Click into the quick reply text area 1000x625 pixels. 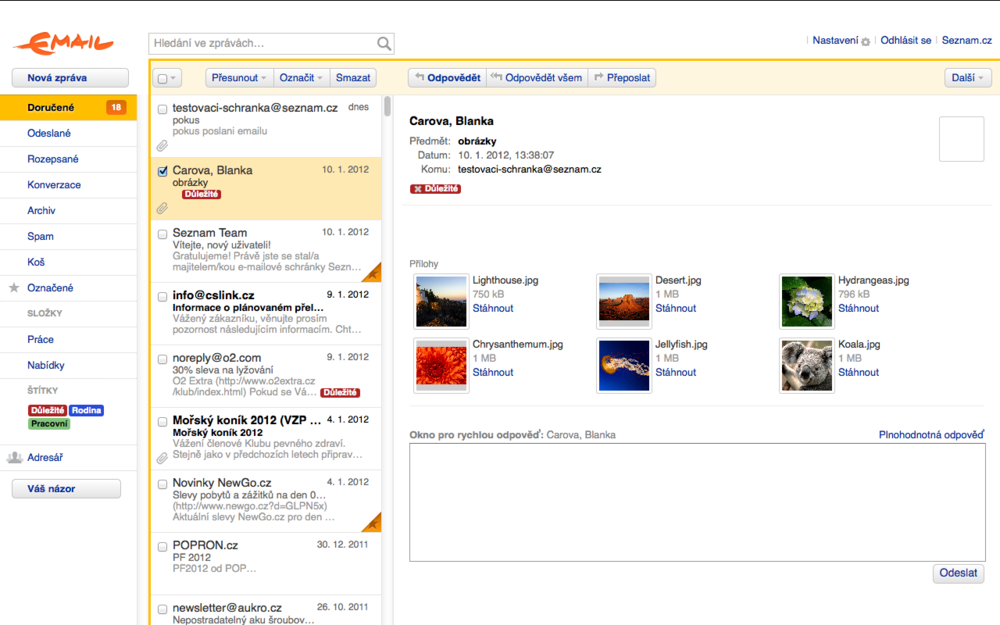tap(697, 503)
